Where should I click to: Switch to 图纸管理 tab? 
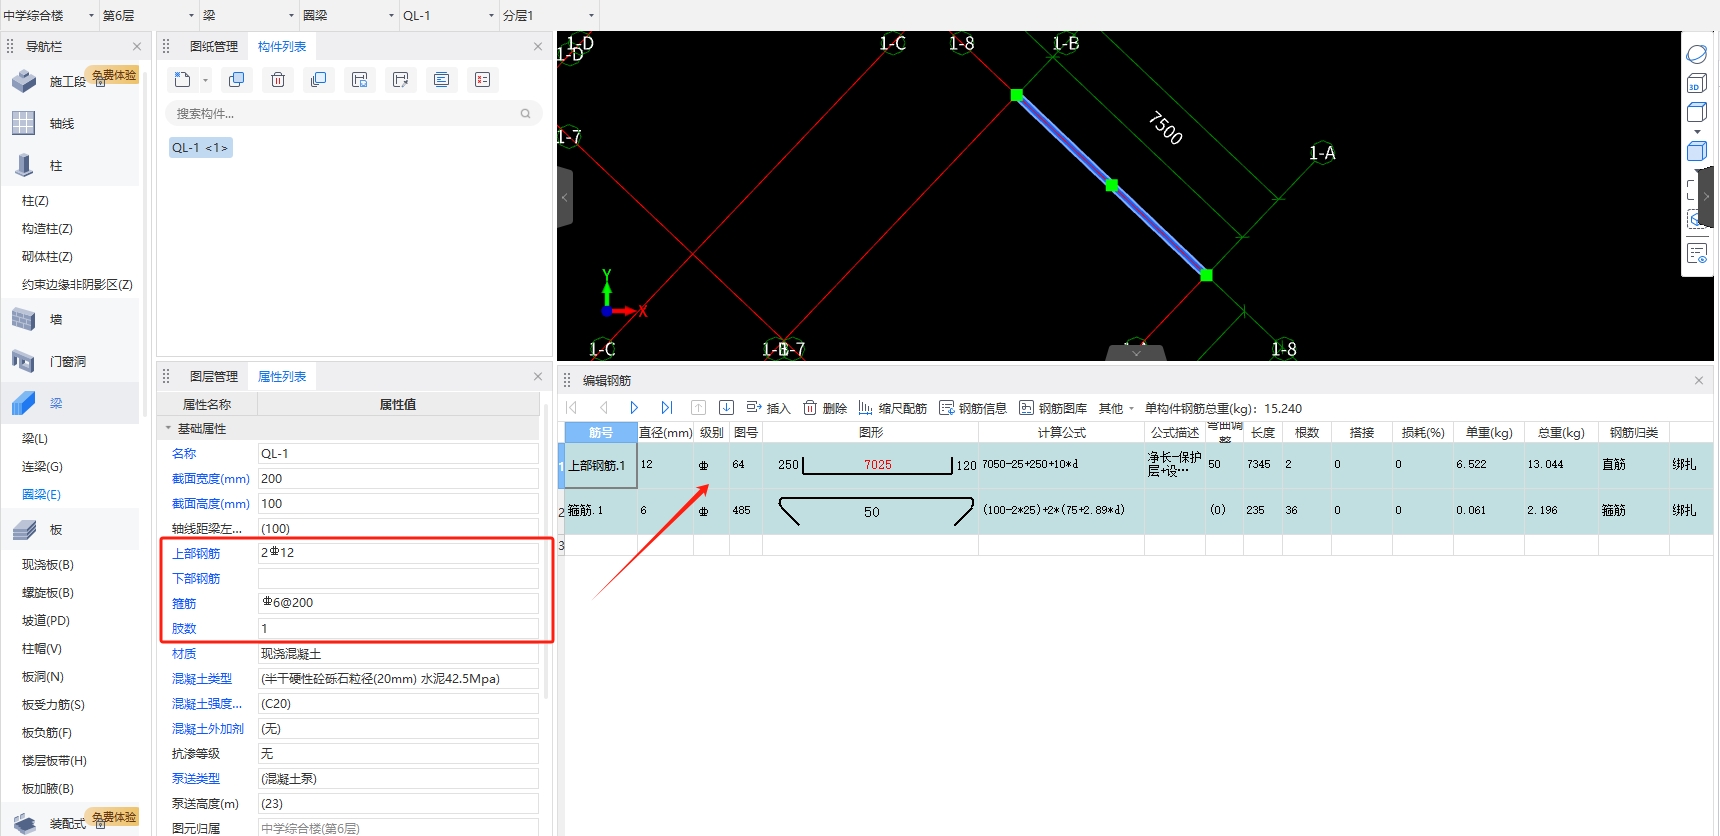(214, 47)
